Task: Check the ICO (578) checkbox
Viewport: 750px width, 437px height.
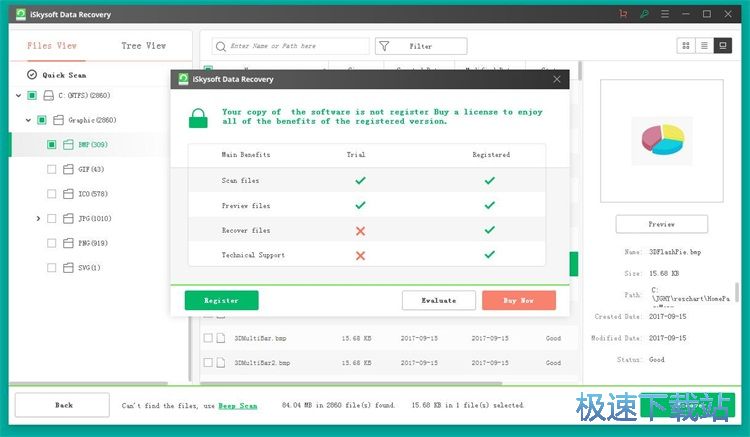Action: (52, 194)
